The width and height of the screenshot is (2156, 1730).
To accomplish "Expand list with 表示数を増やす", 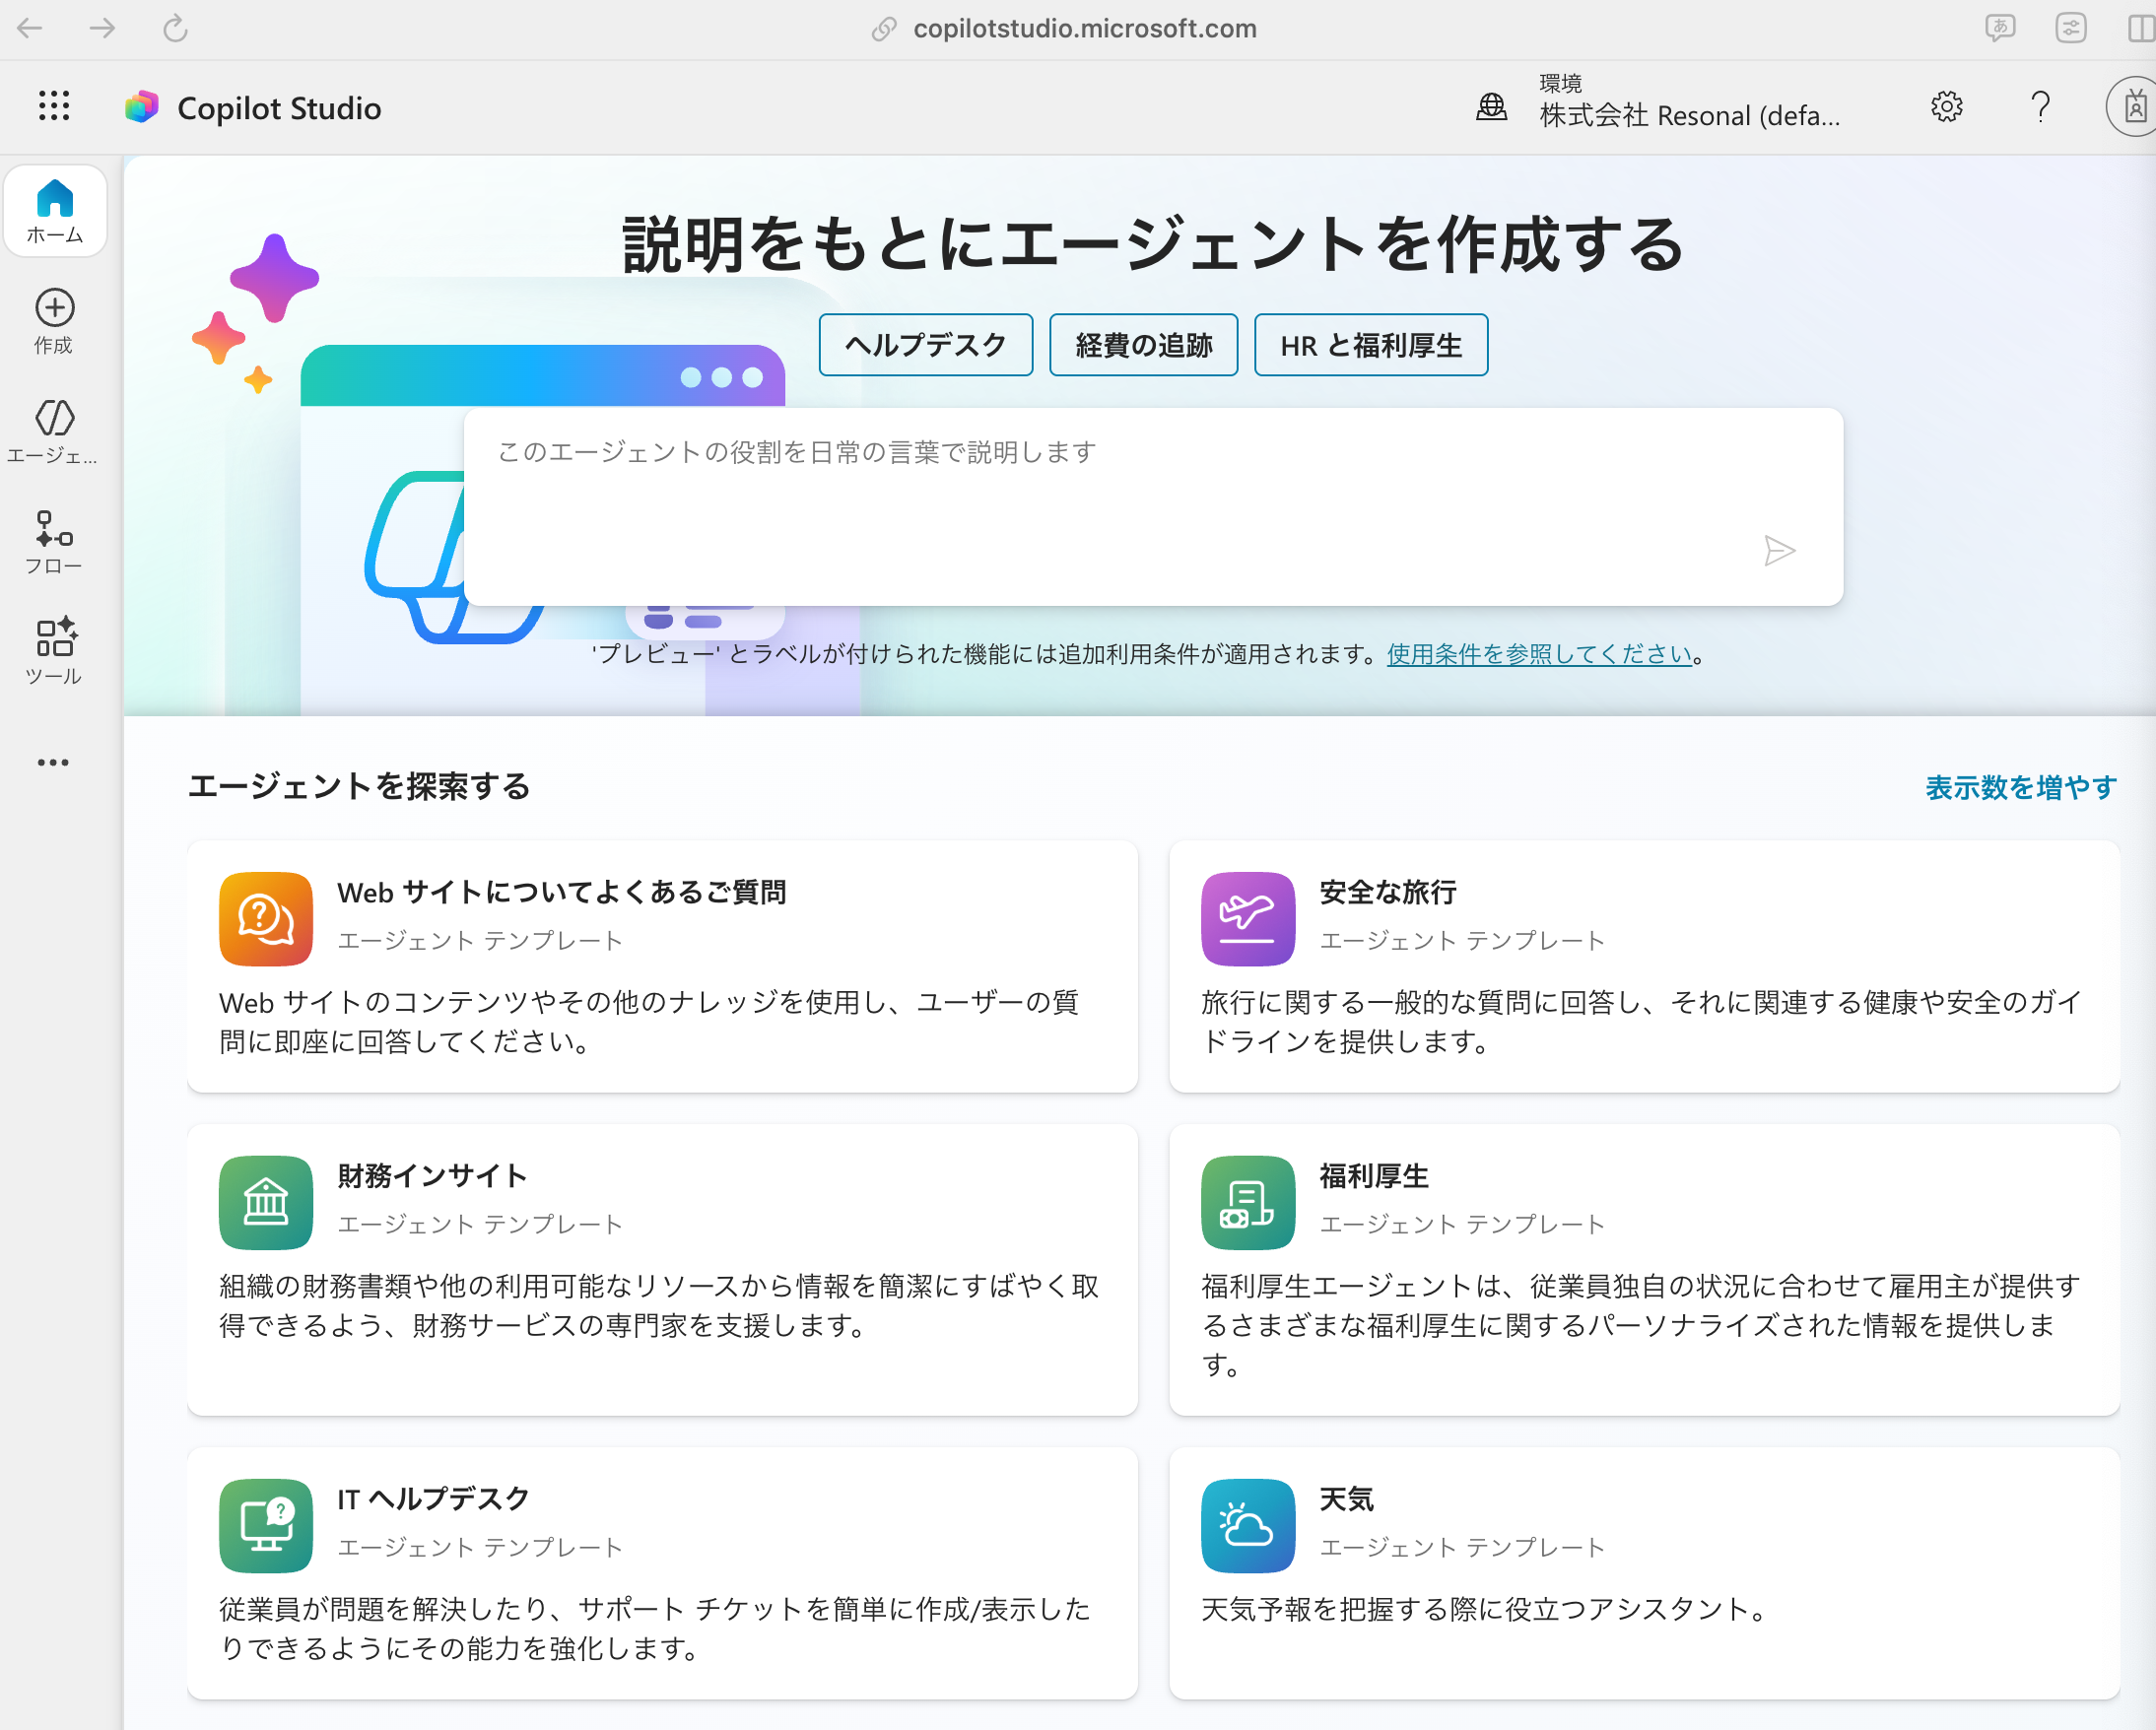I will [2020, 788].
